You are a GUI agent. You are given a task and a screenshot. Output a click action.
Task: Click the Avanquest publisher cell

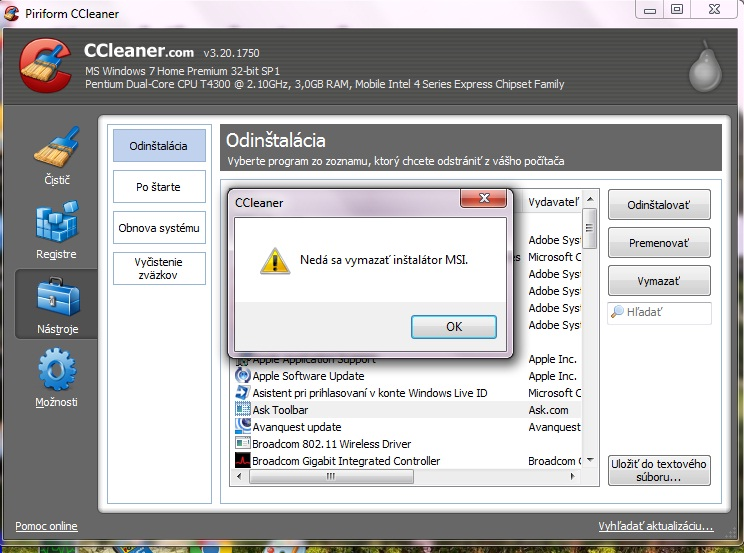coord(554,427)
